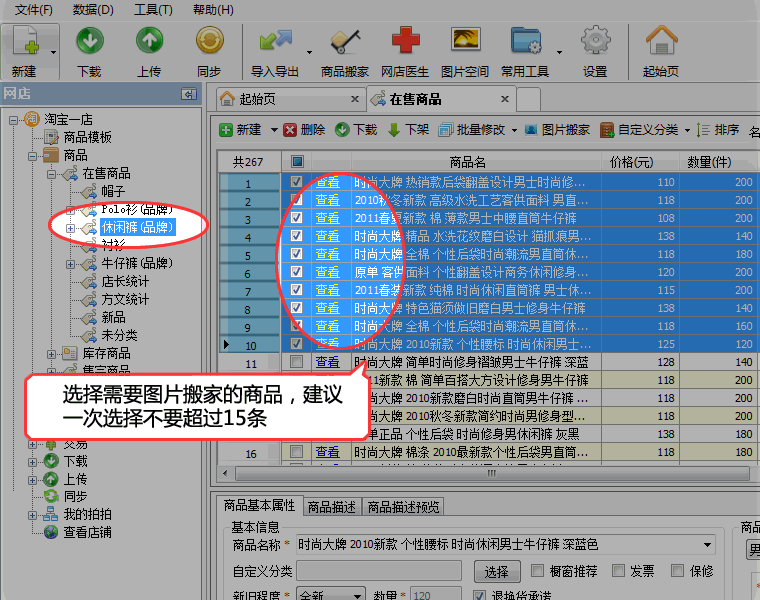This screenshot has width=760, height=600.
Task: Open the 帮助(H) menu
Action: 213,10
